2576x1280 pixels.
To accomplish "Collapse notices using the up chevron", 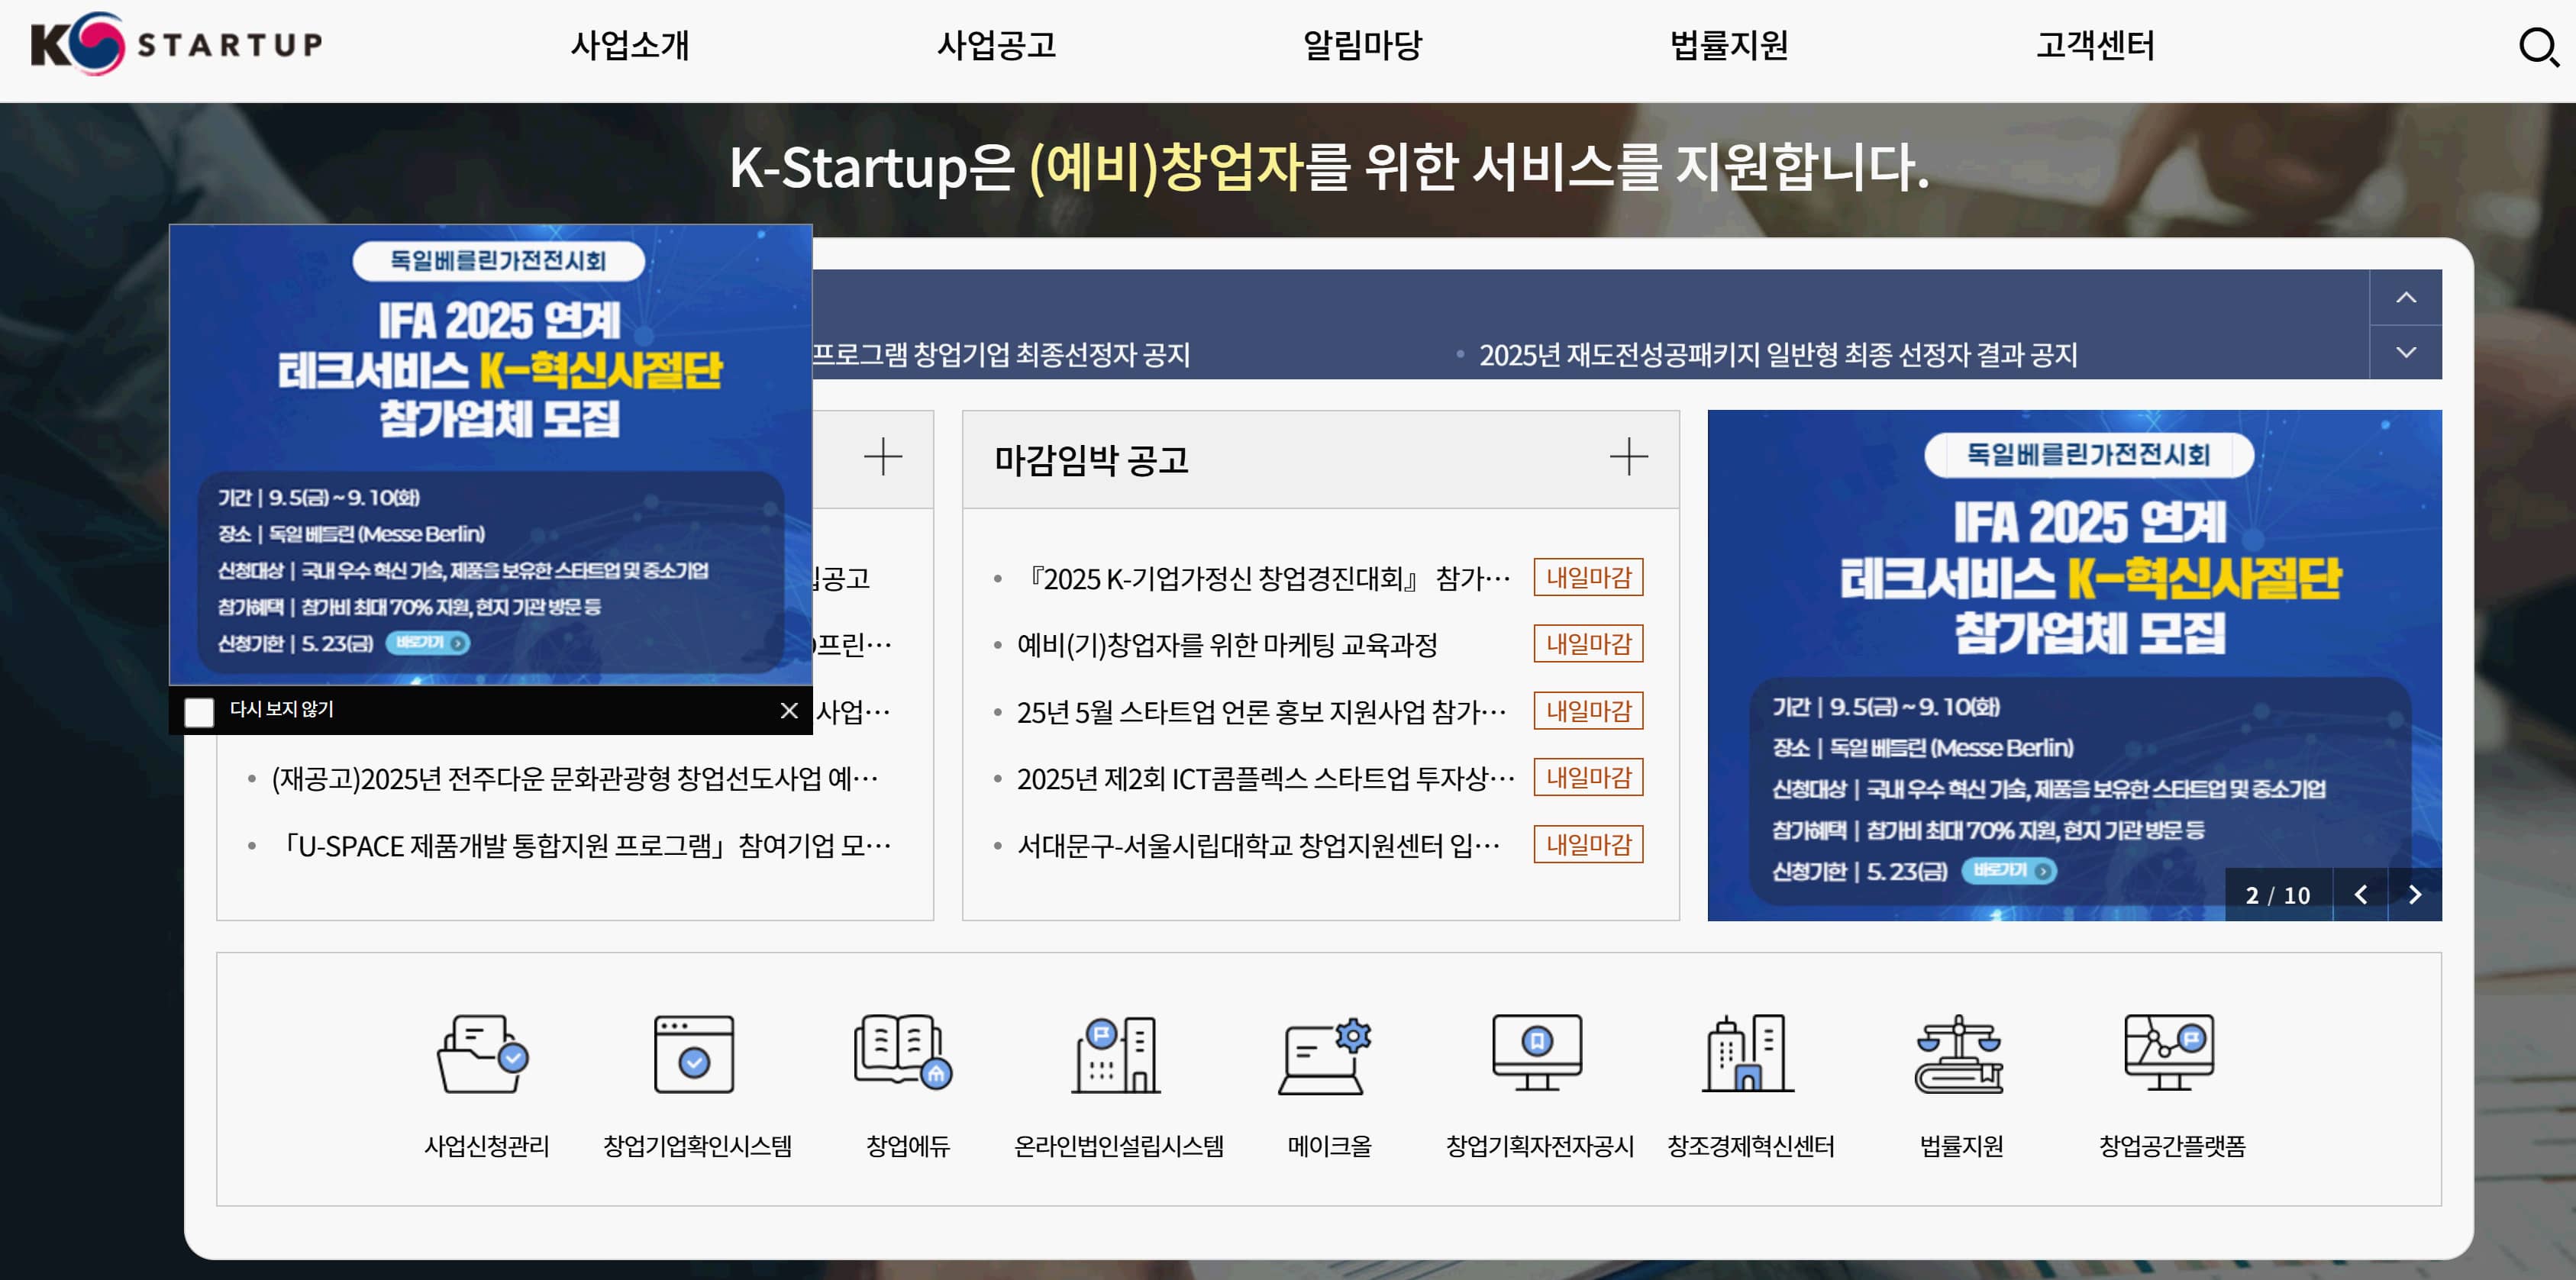I will (x=2407, y=298).
